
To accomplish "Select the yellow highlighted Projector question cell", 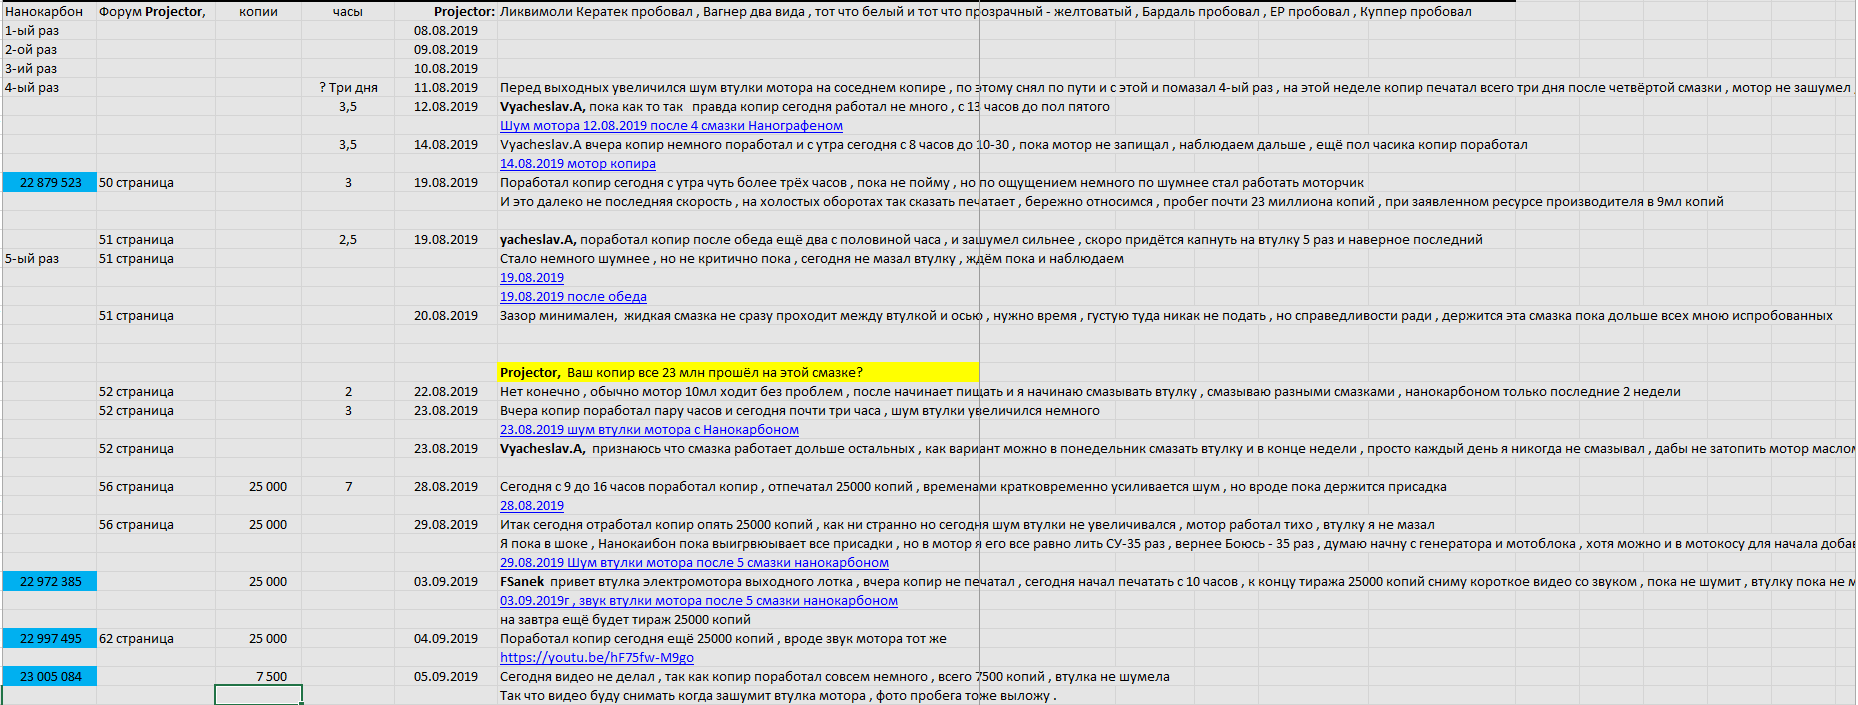I will click(x=737, y=373).
